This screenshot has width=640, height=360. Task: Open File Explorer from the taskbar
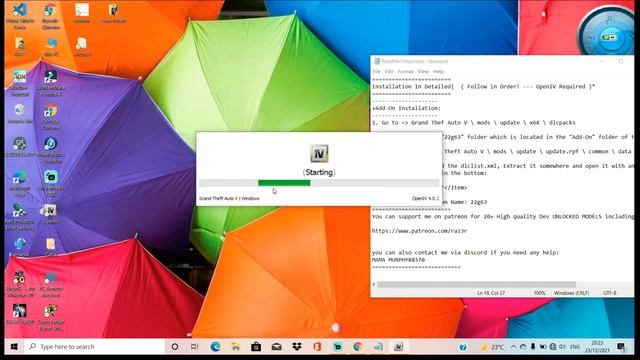[236, 347]
